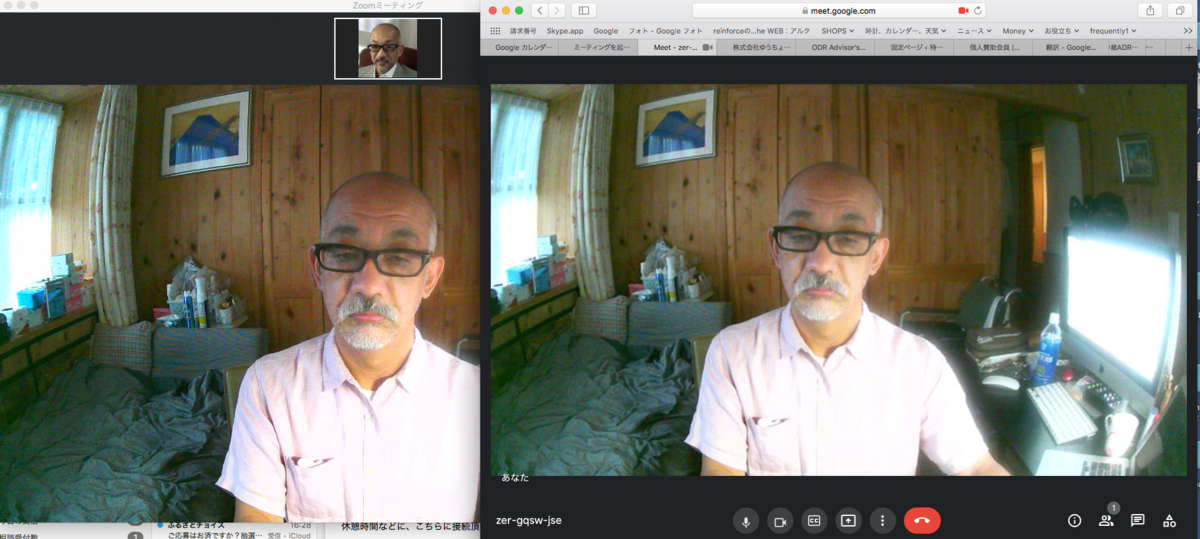The height and width of the screenshot is (539, 1200).
Task: Expand ニュース bookmark folder
Action: tap(975, 31)
